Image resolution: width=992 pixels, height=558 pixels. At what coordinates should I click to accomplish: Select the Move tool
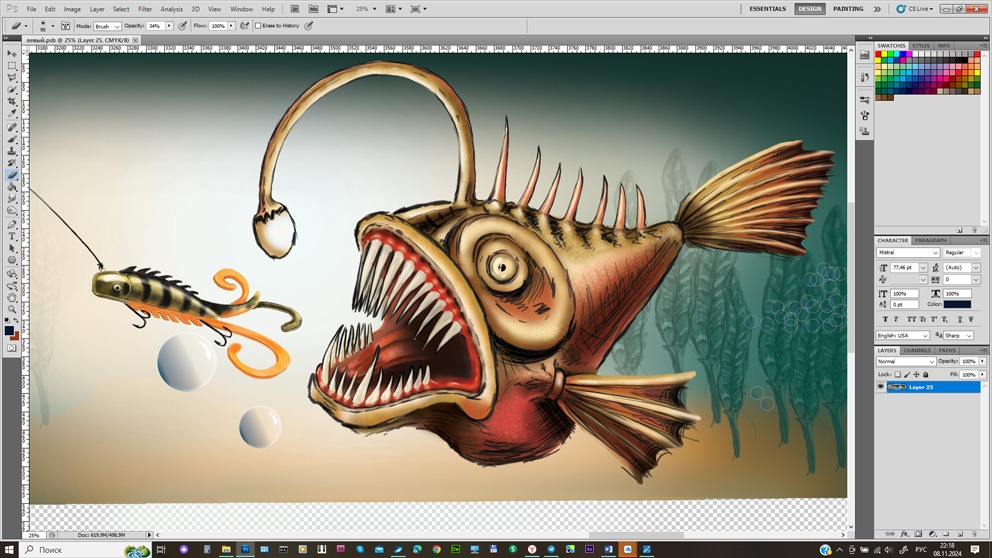(12, 54)
